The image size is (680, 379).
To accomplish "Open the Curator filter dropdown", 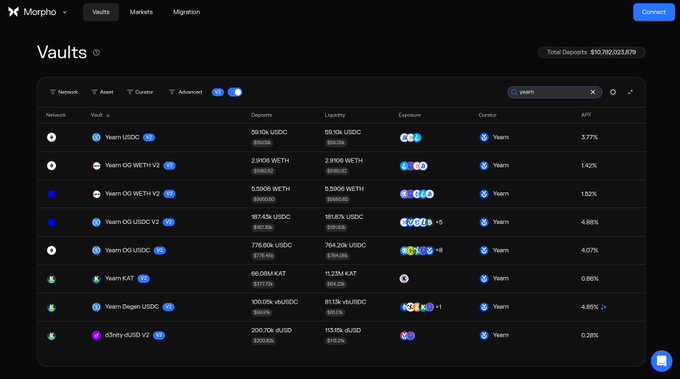I will [x=140, y=92].
